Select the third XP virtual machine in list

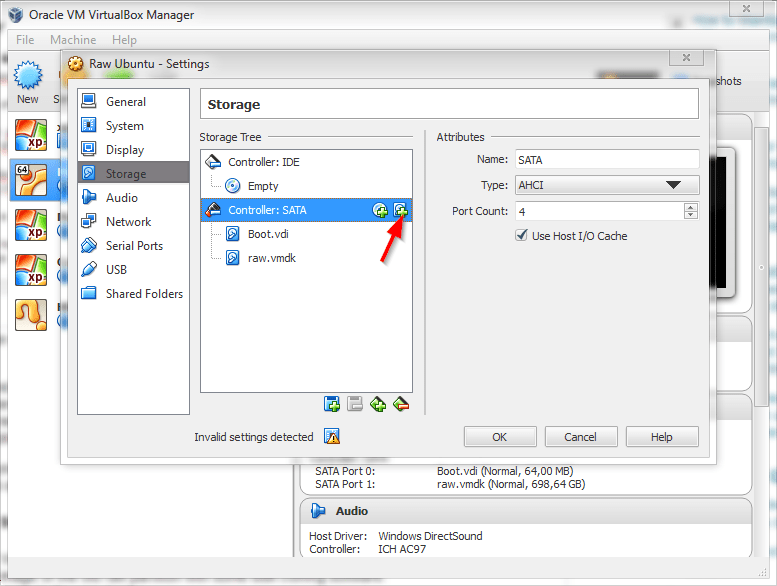31,225
